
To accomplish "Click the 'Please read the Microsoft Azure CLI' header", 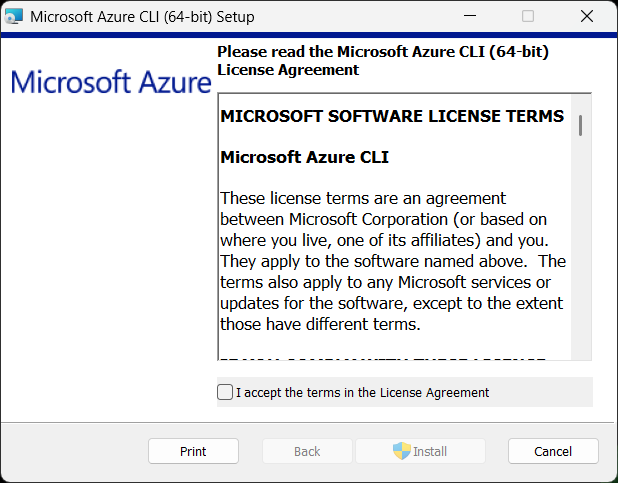I will point(383,60).
